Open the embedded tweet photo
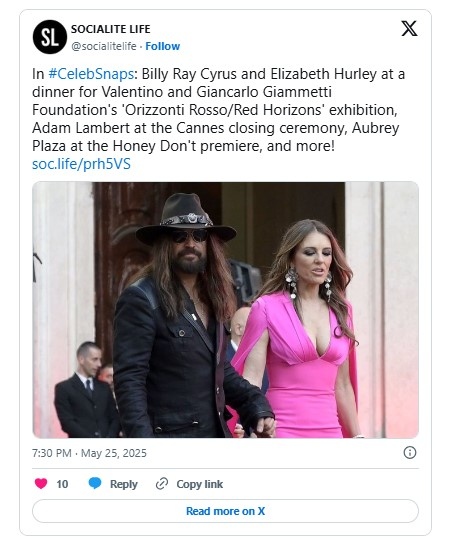This screenshot has width=451, height=538. click(x=226, y=310)
